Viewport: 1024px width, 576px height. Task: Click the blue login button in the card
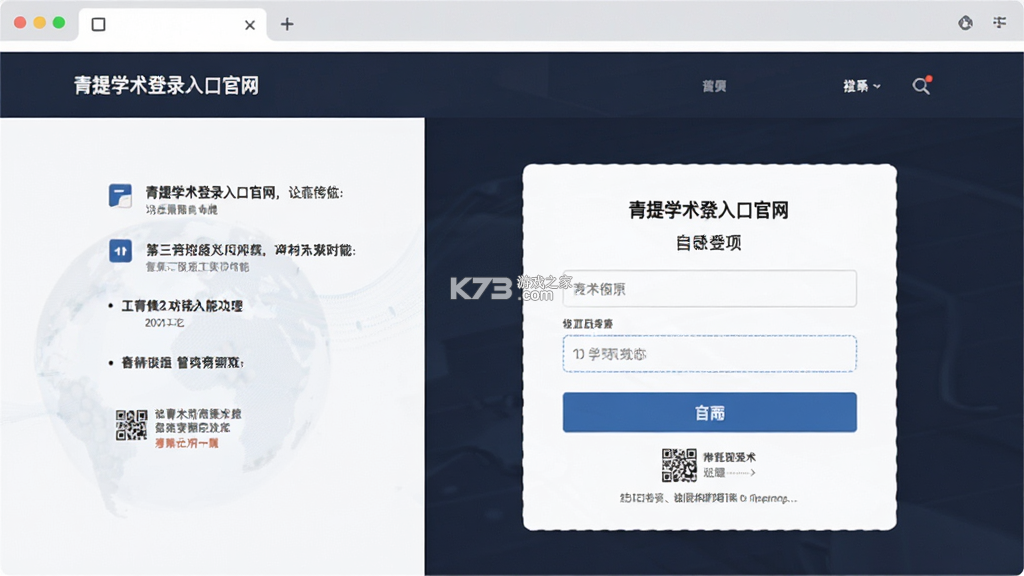click(709, 412)
